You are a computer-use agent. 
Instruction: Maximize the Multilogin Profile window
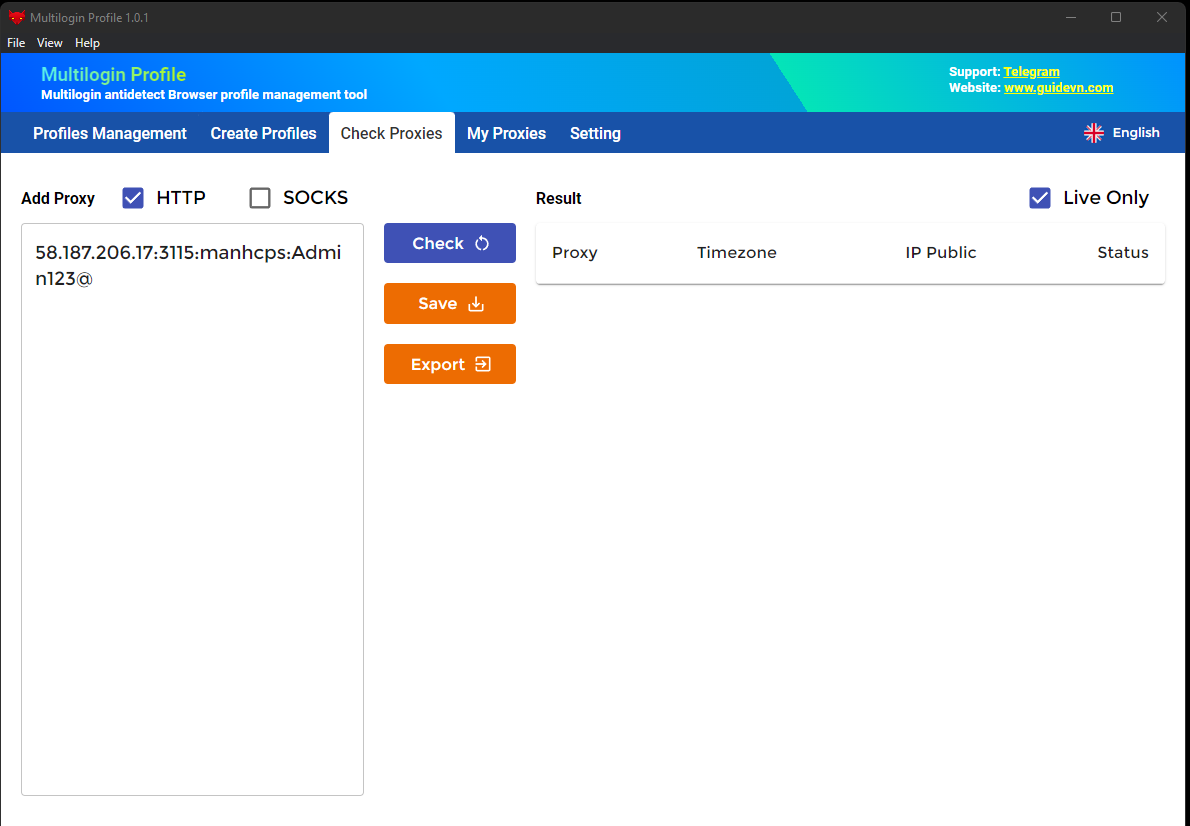pos(1116,17)
